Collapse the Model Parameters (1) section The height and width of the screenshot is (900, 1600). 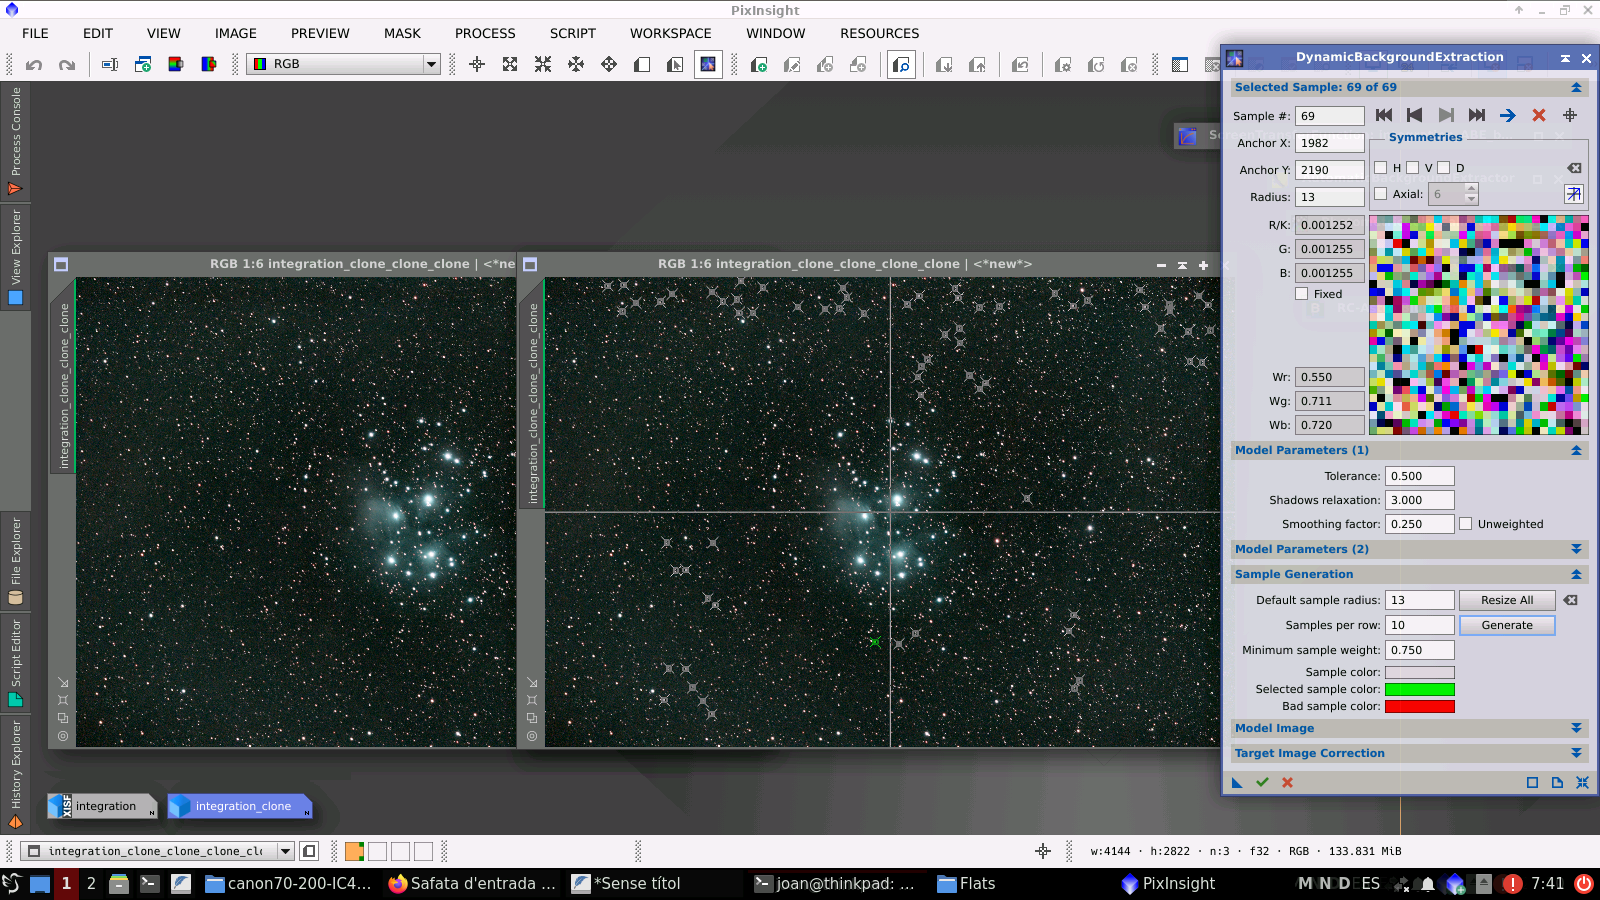(1578, 450)
